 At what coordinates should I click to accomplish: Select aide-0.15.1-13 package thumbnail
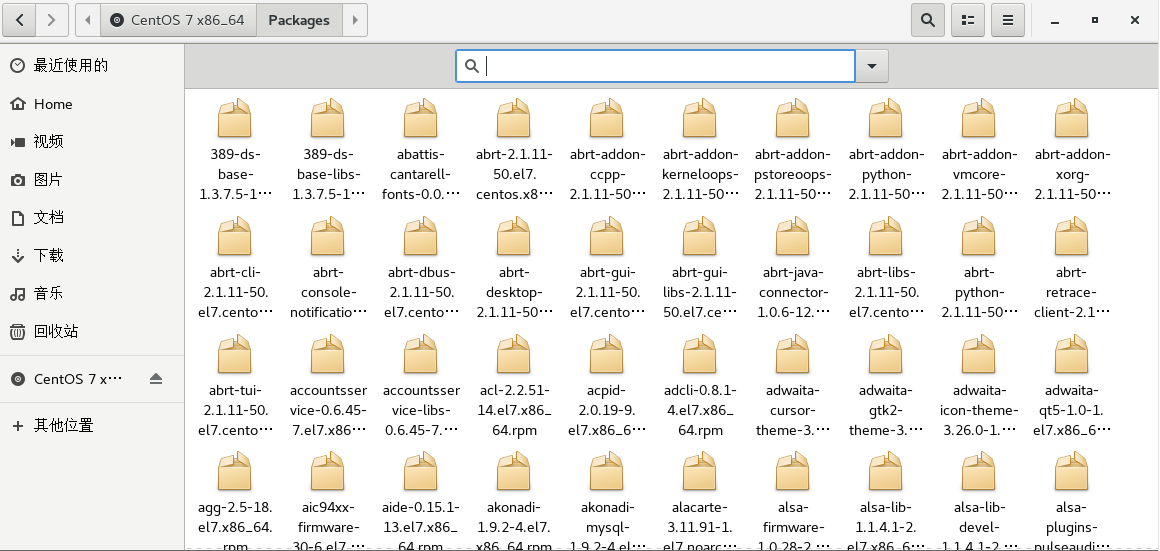tap(421, 473)
